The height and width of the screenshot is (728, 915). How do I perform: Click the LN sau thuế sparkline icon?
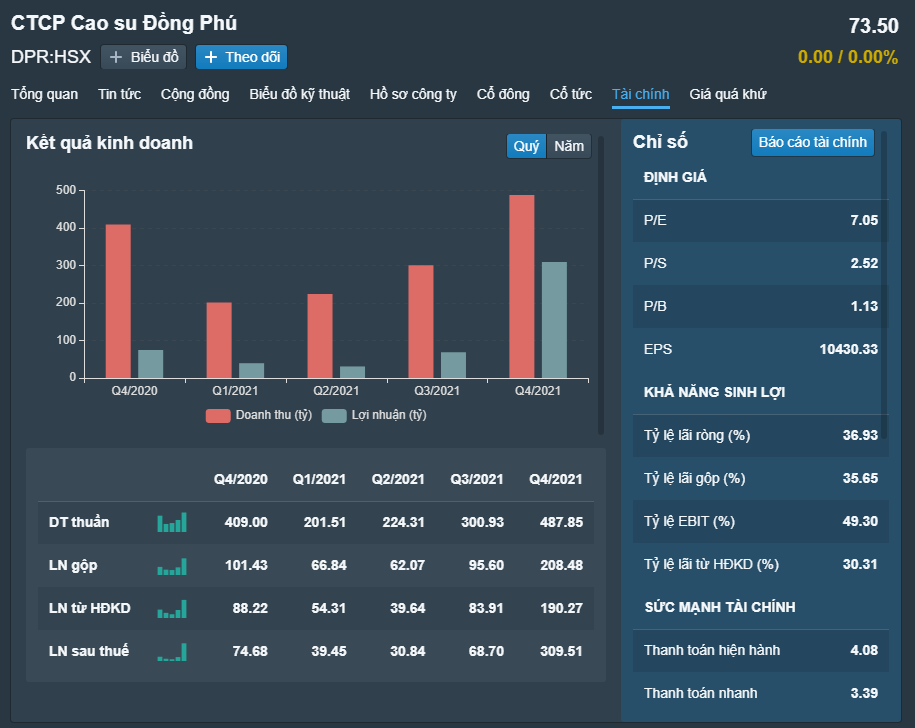tap(171, 652)
